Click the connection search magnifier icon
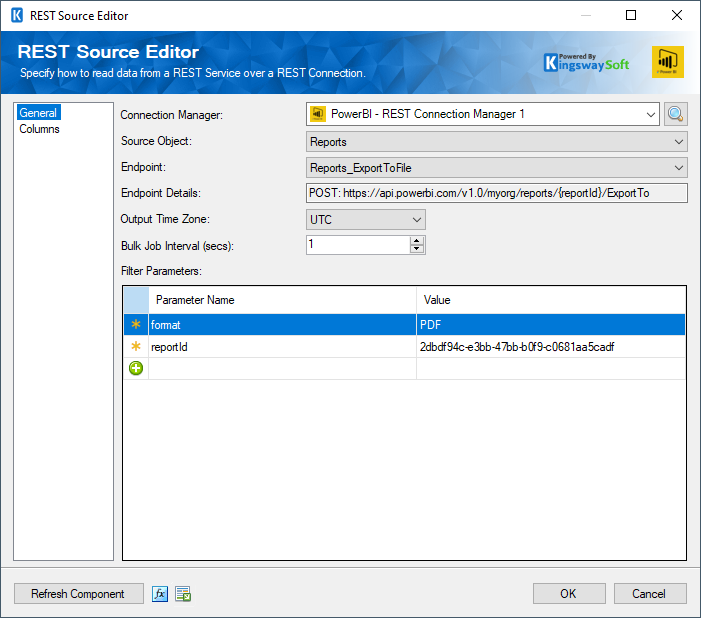 point(675,114)
